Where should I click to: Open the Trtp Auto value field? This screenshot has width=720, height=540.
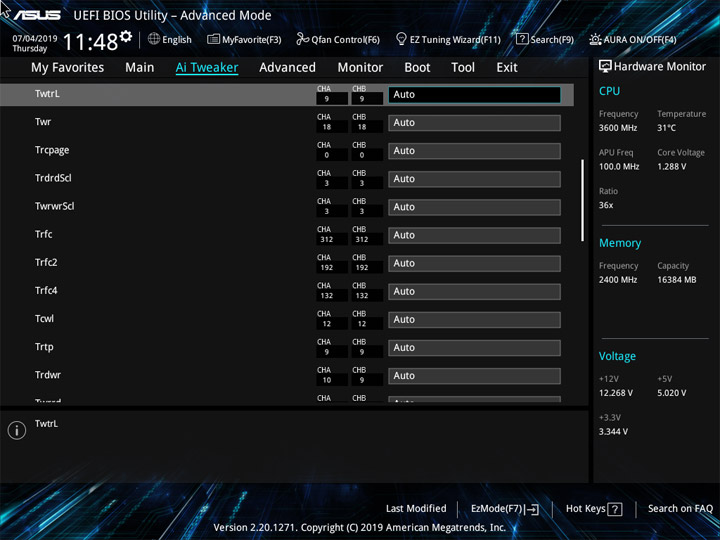click(474, 348)
